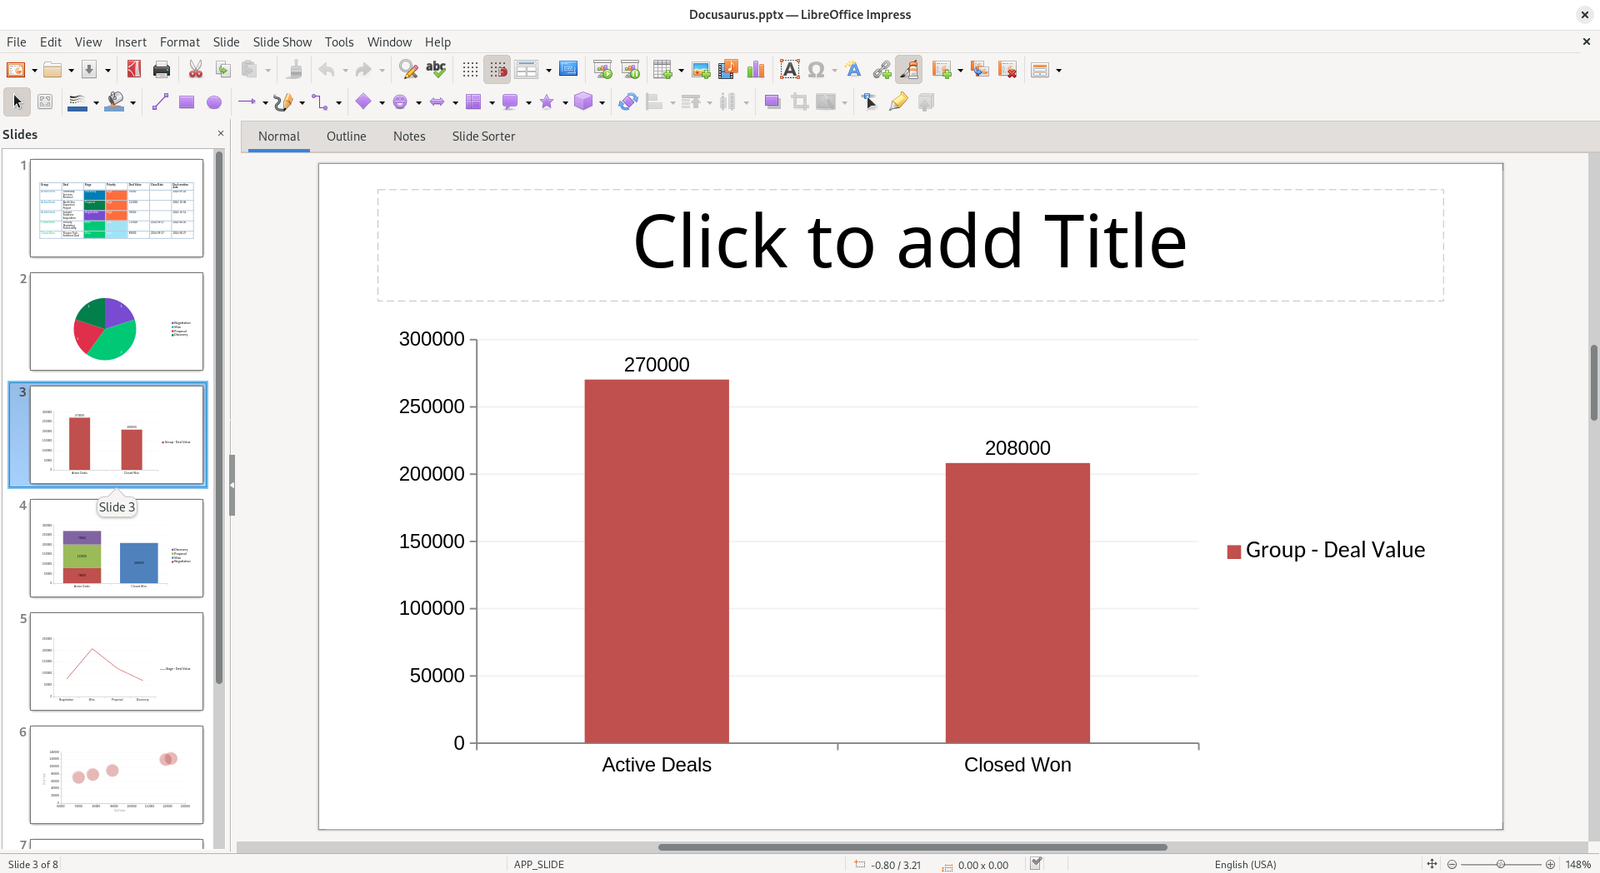The width and height of the screenshot is (1600, 873).
Task: Delete the current slide
Action: click(1008, 69)
